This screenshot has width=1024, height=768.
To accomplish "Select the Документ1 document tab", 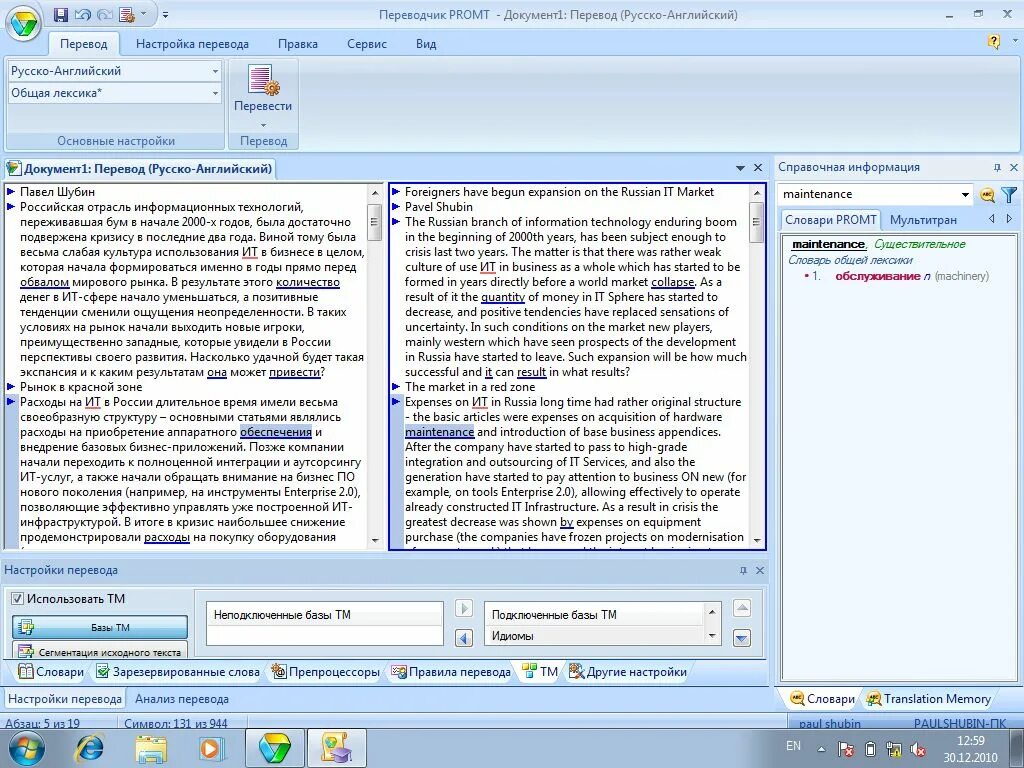I will tap(140, 168).
